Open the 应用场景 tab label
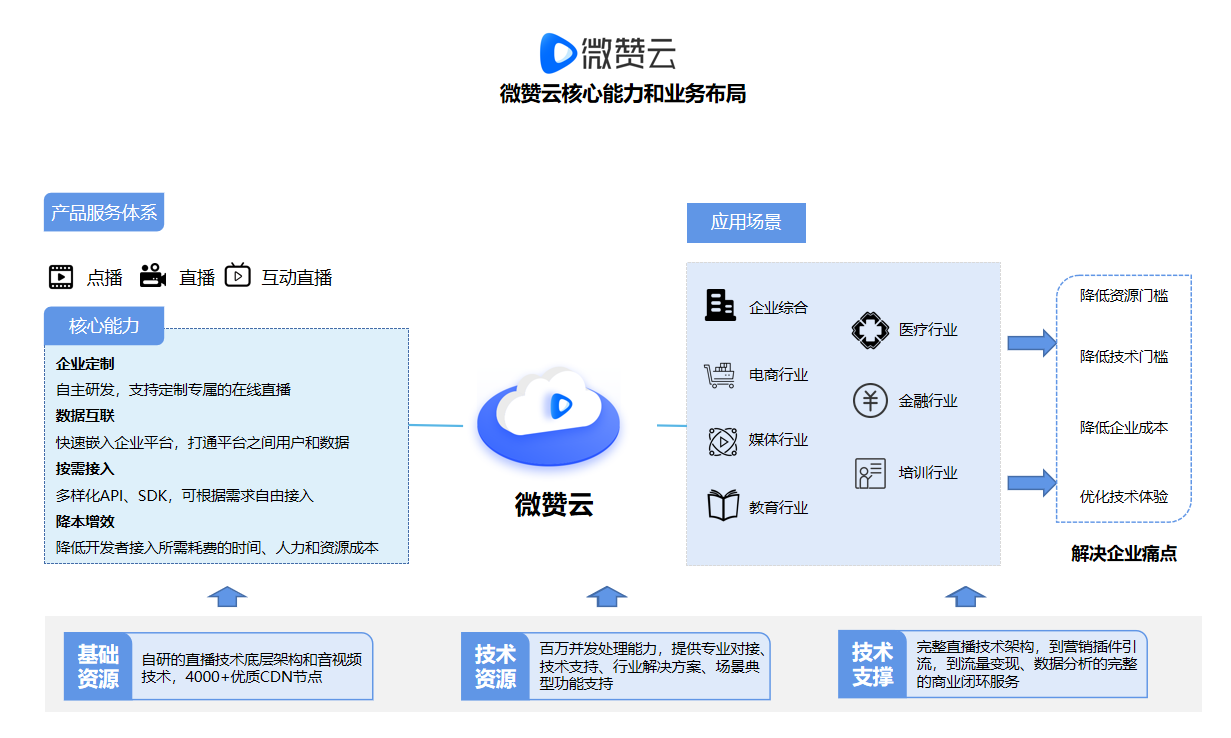Viewport: 1231px width, 738px height. [x=746, y=222]
